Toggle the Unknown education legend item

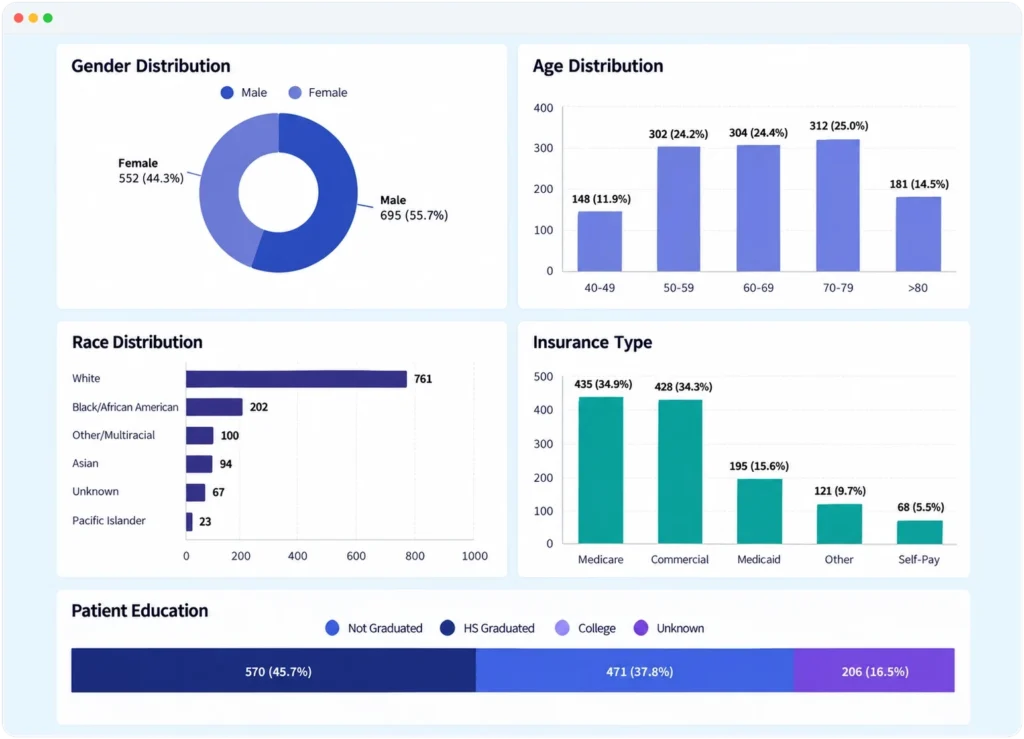point(669,629)
